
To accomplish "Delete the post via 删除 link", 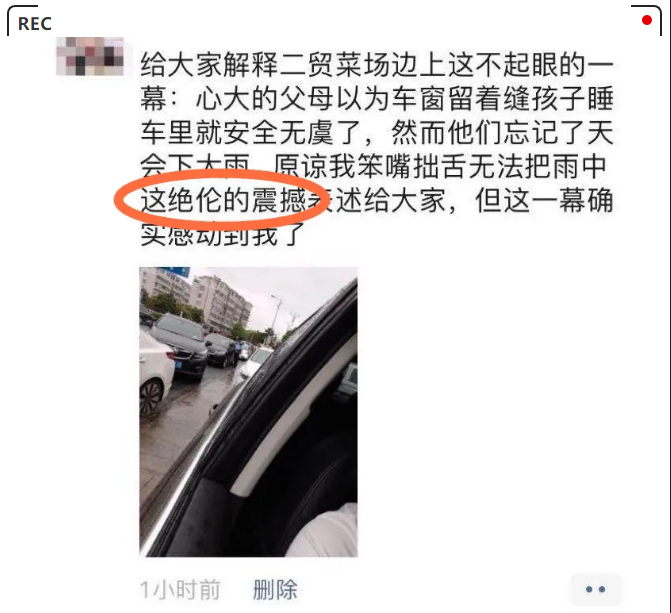I will coord(275,590).
